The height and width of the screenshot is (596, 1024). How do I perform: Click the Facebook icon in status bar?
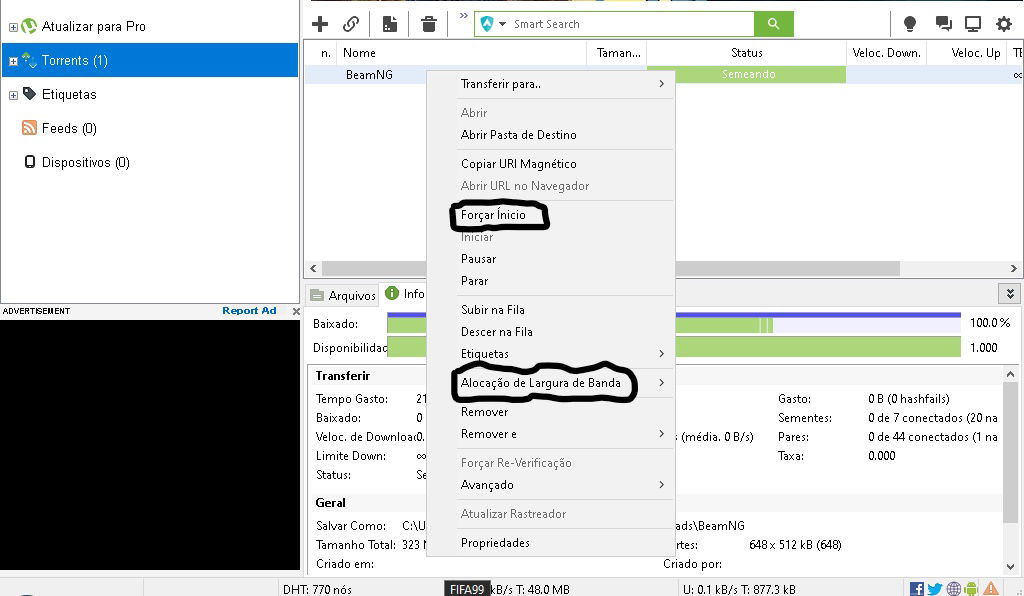917,589
